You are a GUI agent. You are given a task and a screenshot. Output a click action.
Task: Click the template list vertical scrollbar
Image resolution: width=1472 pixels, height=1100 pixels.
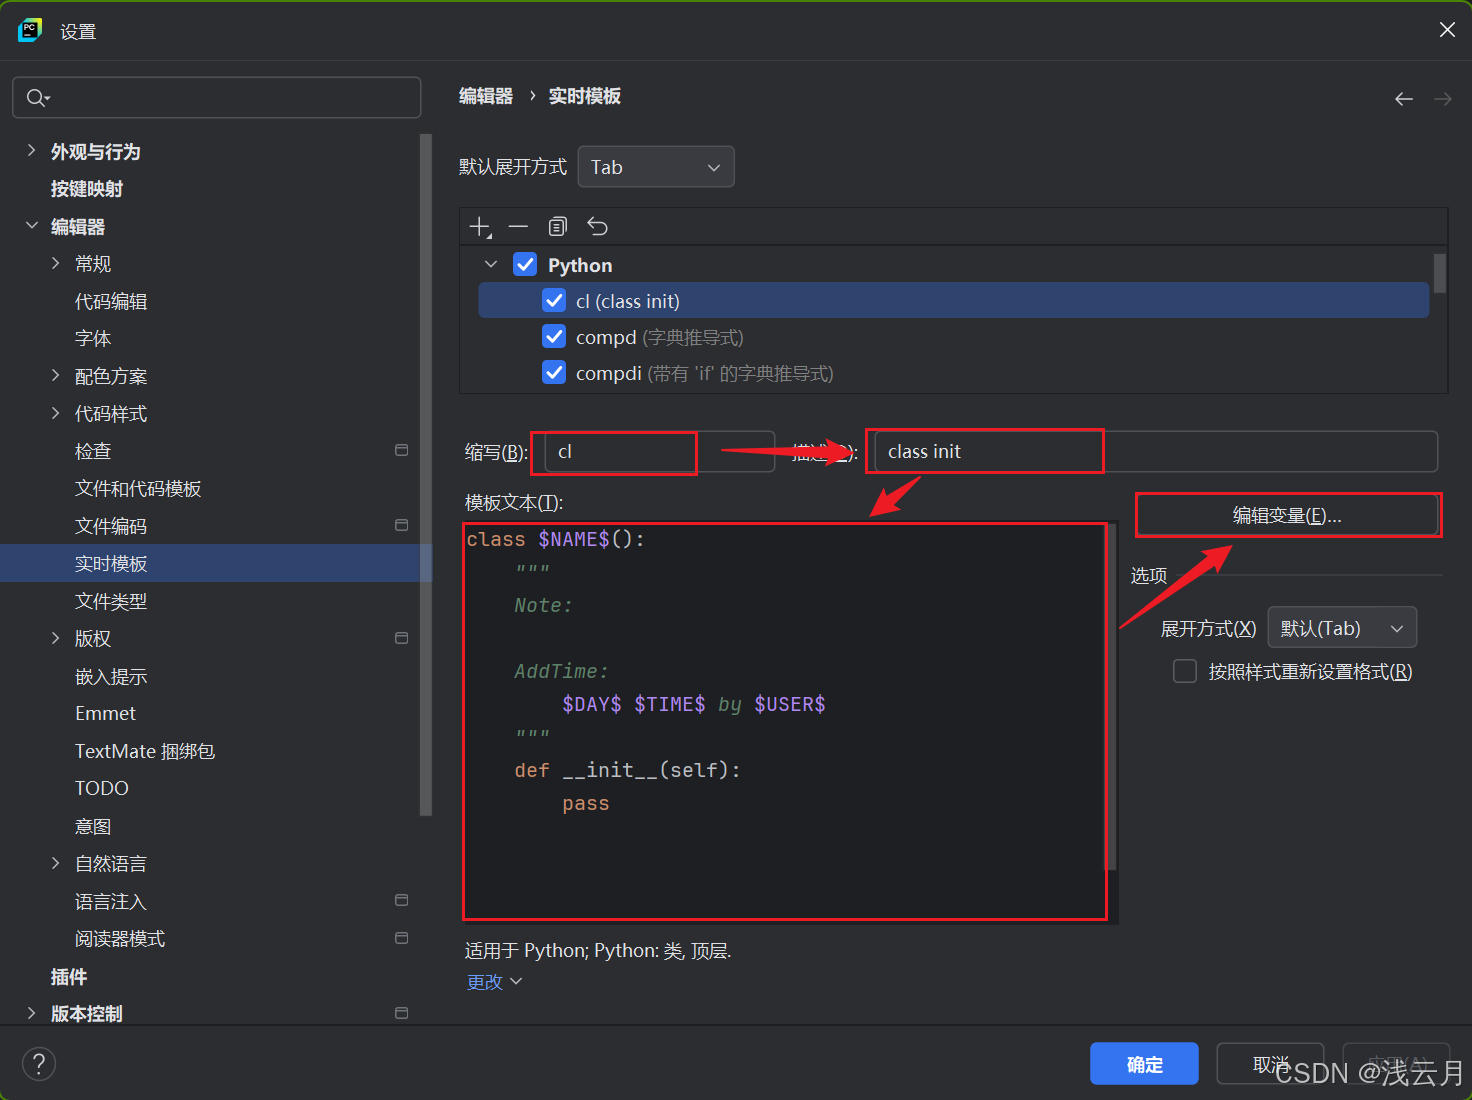coord(1440,273)
